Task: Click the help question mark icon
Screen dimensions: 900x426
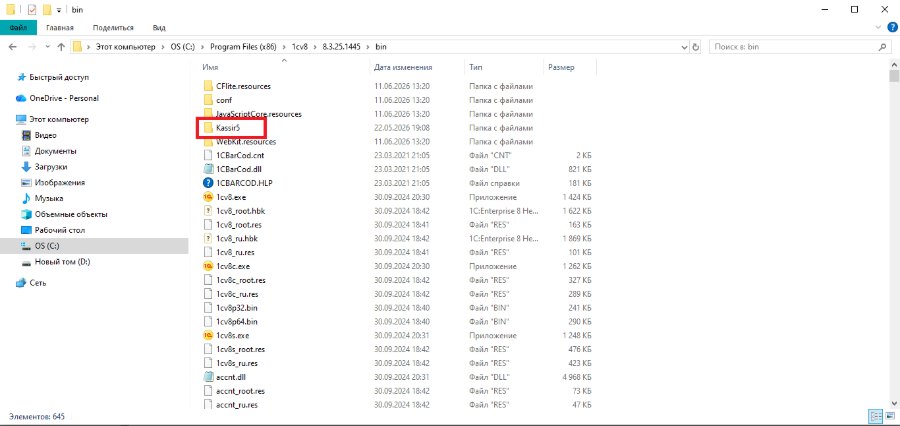Action: [893, 27]
